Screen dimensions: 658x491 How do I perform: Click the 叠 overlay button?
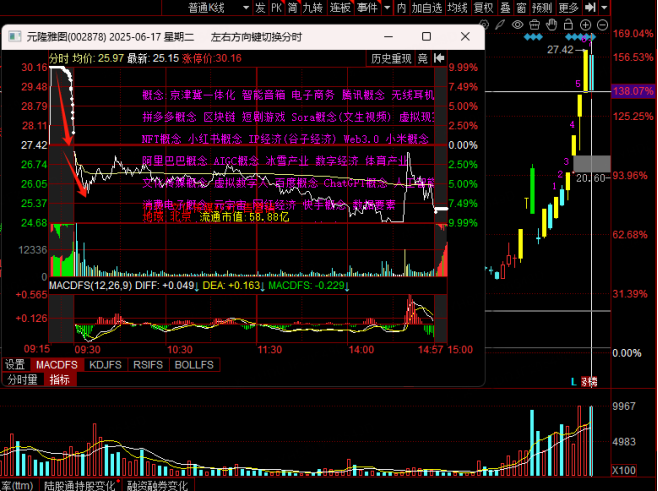click(505, 8)
